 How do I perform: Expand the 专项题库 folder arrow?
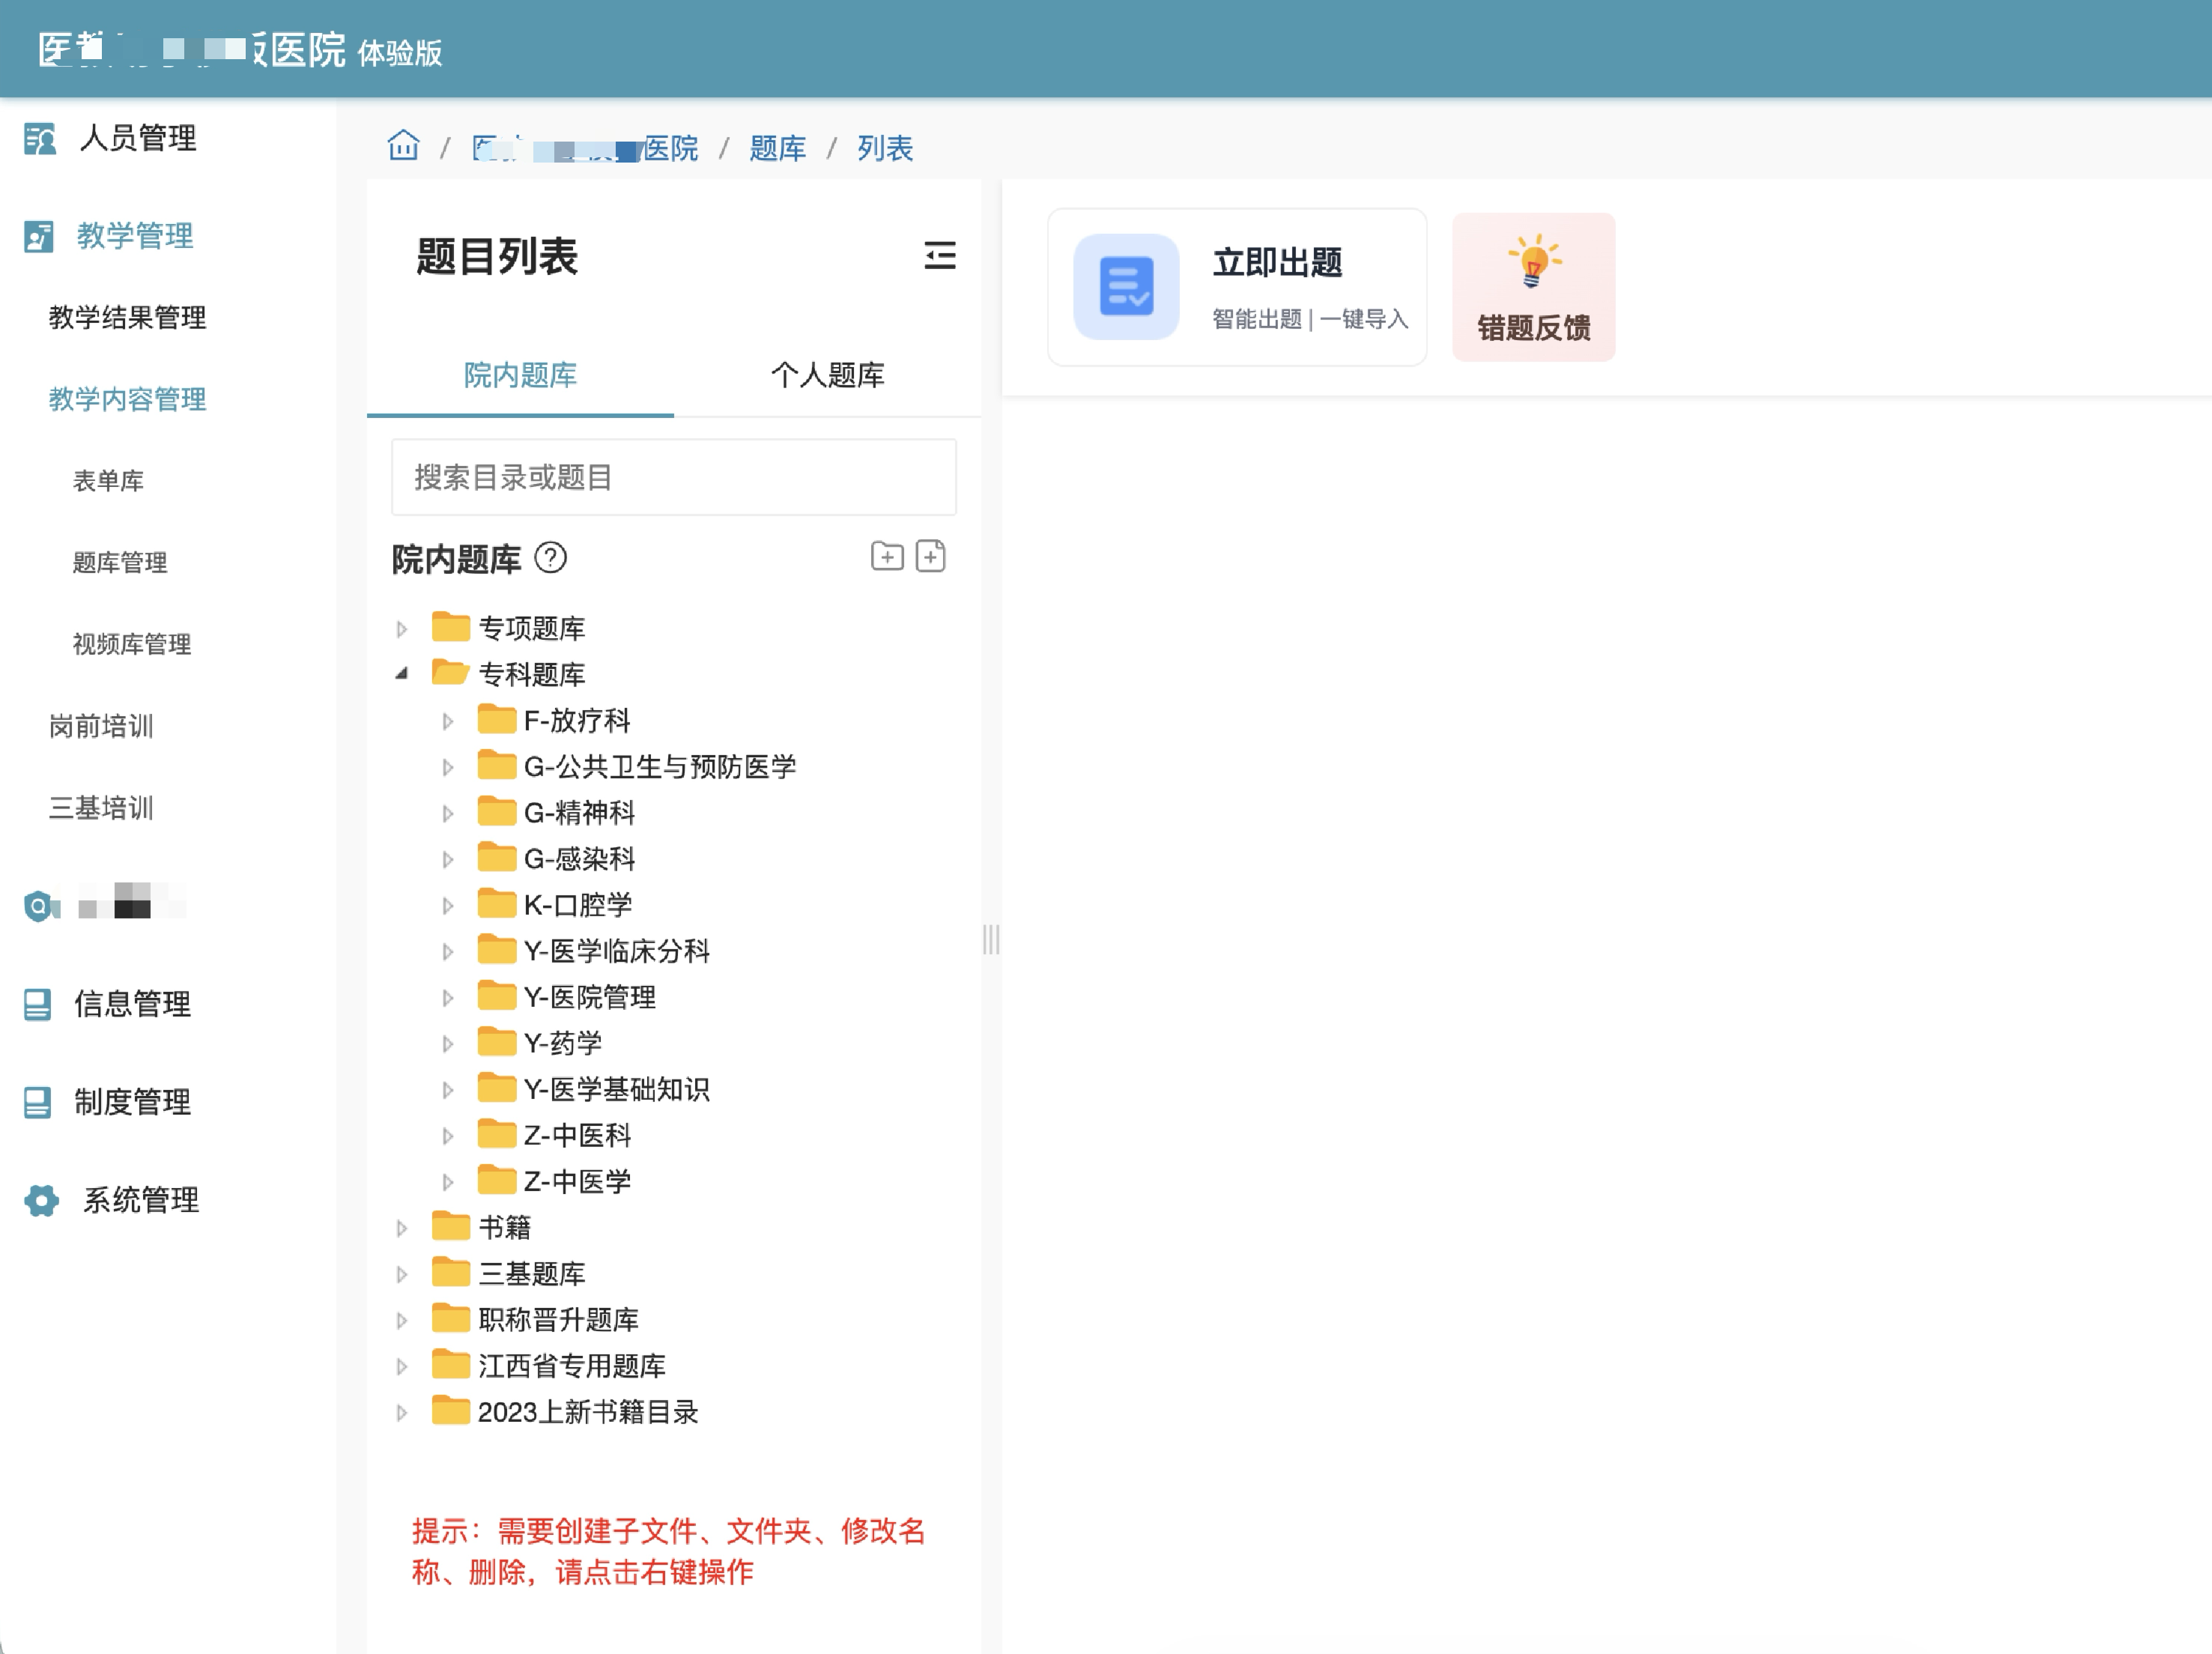point(402,629)
